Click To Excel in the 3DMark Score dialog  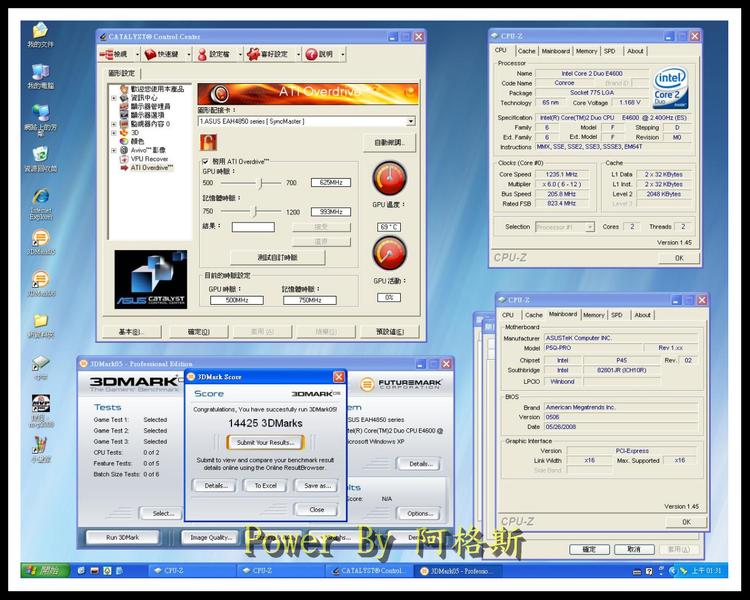(265, 486)
